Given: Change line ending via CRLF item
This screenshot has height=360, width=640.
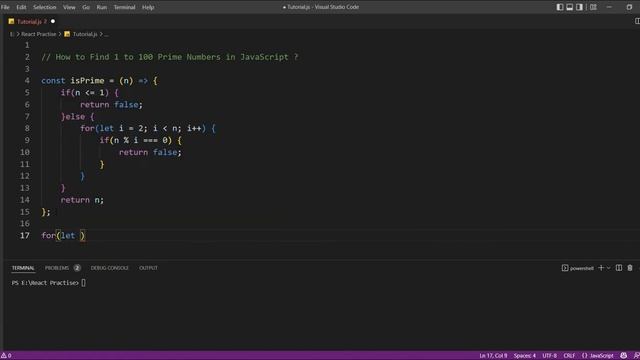Looking at the screenshot, I should [x=569, y=356].
